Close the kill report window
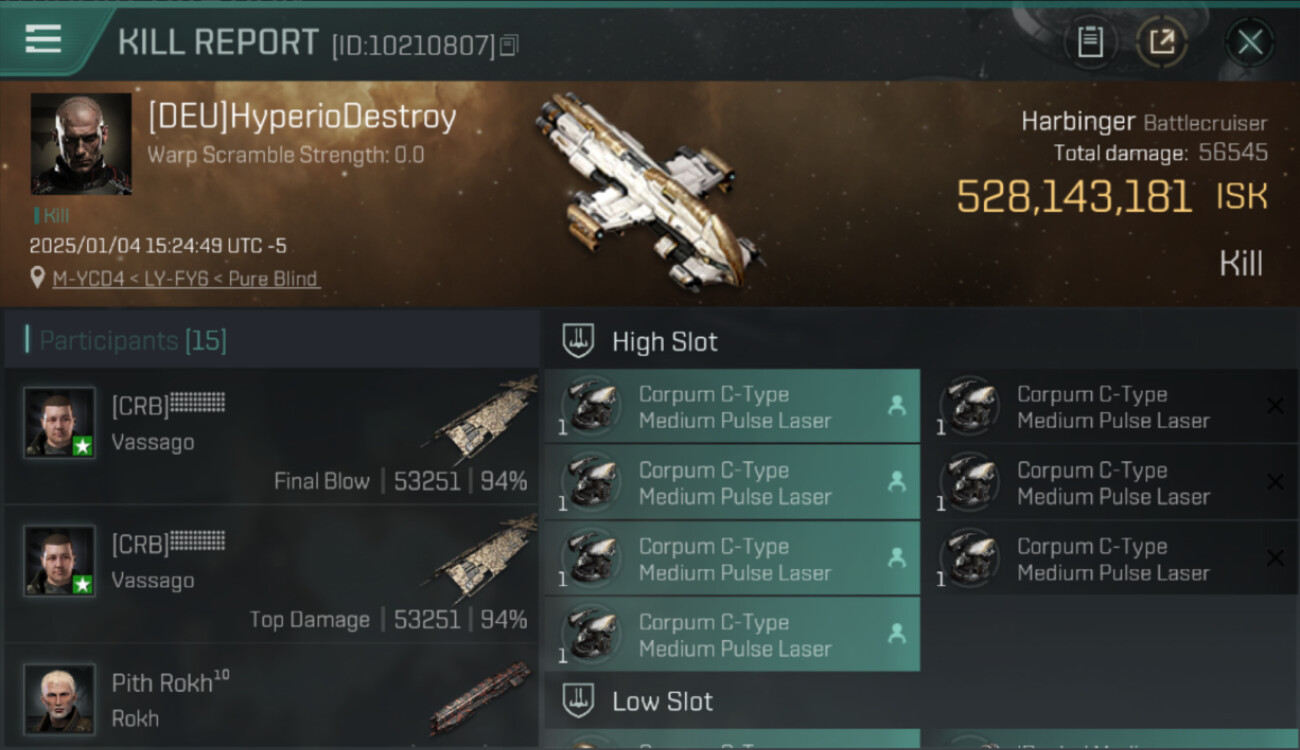This screenshot has height=750, width=1300. click(x=1250, y=42)
